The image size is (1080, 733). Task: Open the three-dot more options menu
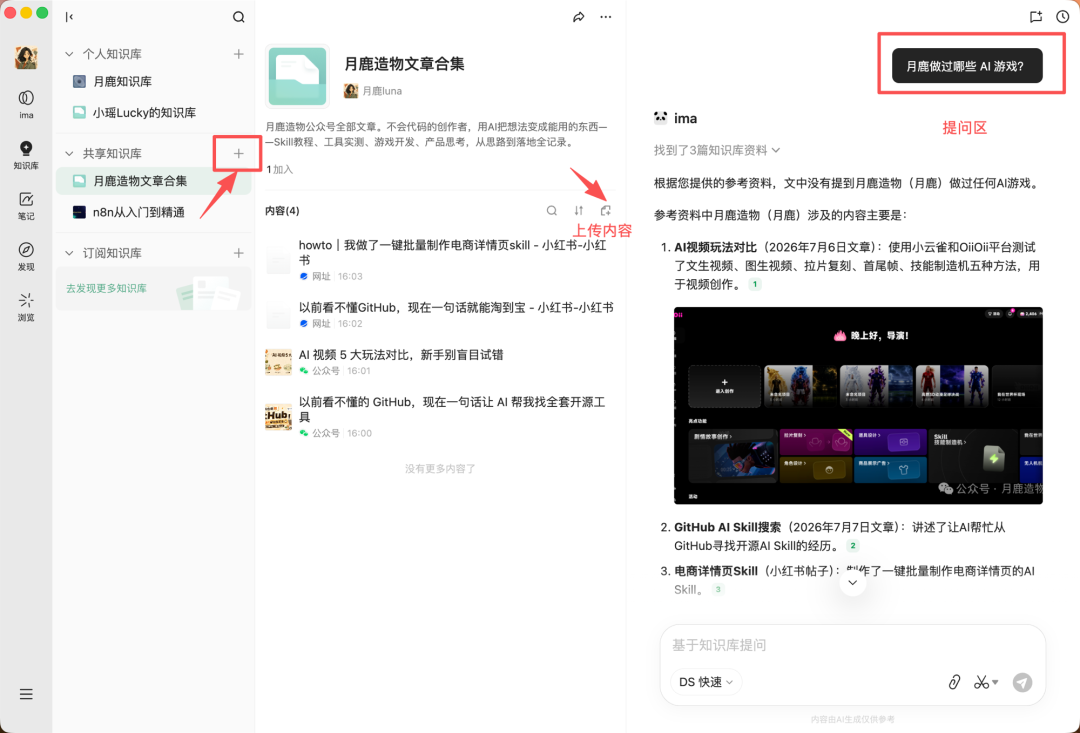pyautogui.click(x=605, y=17)
